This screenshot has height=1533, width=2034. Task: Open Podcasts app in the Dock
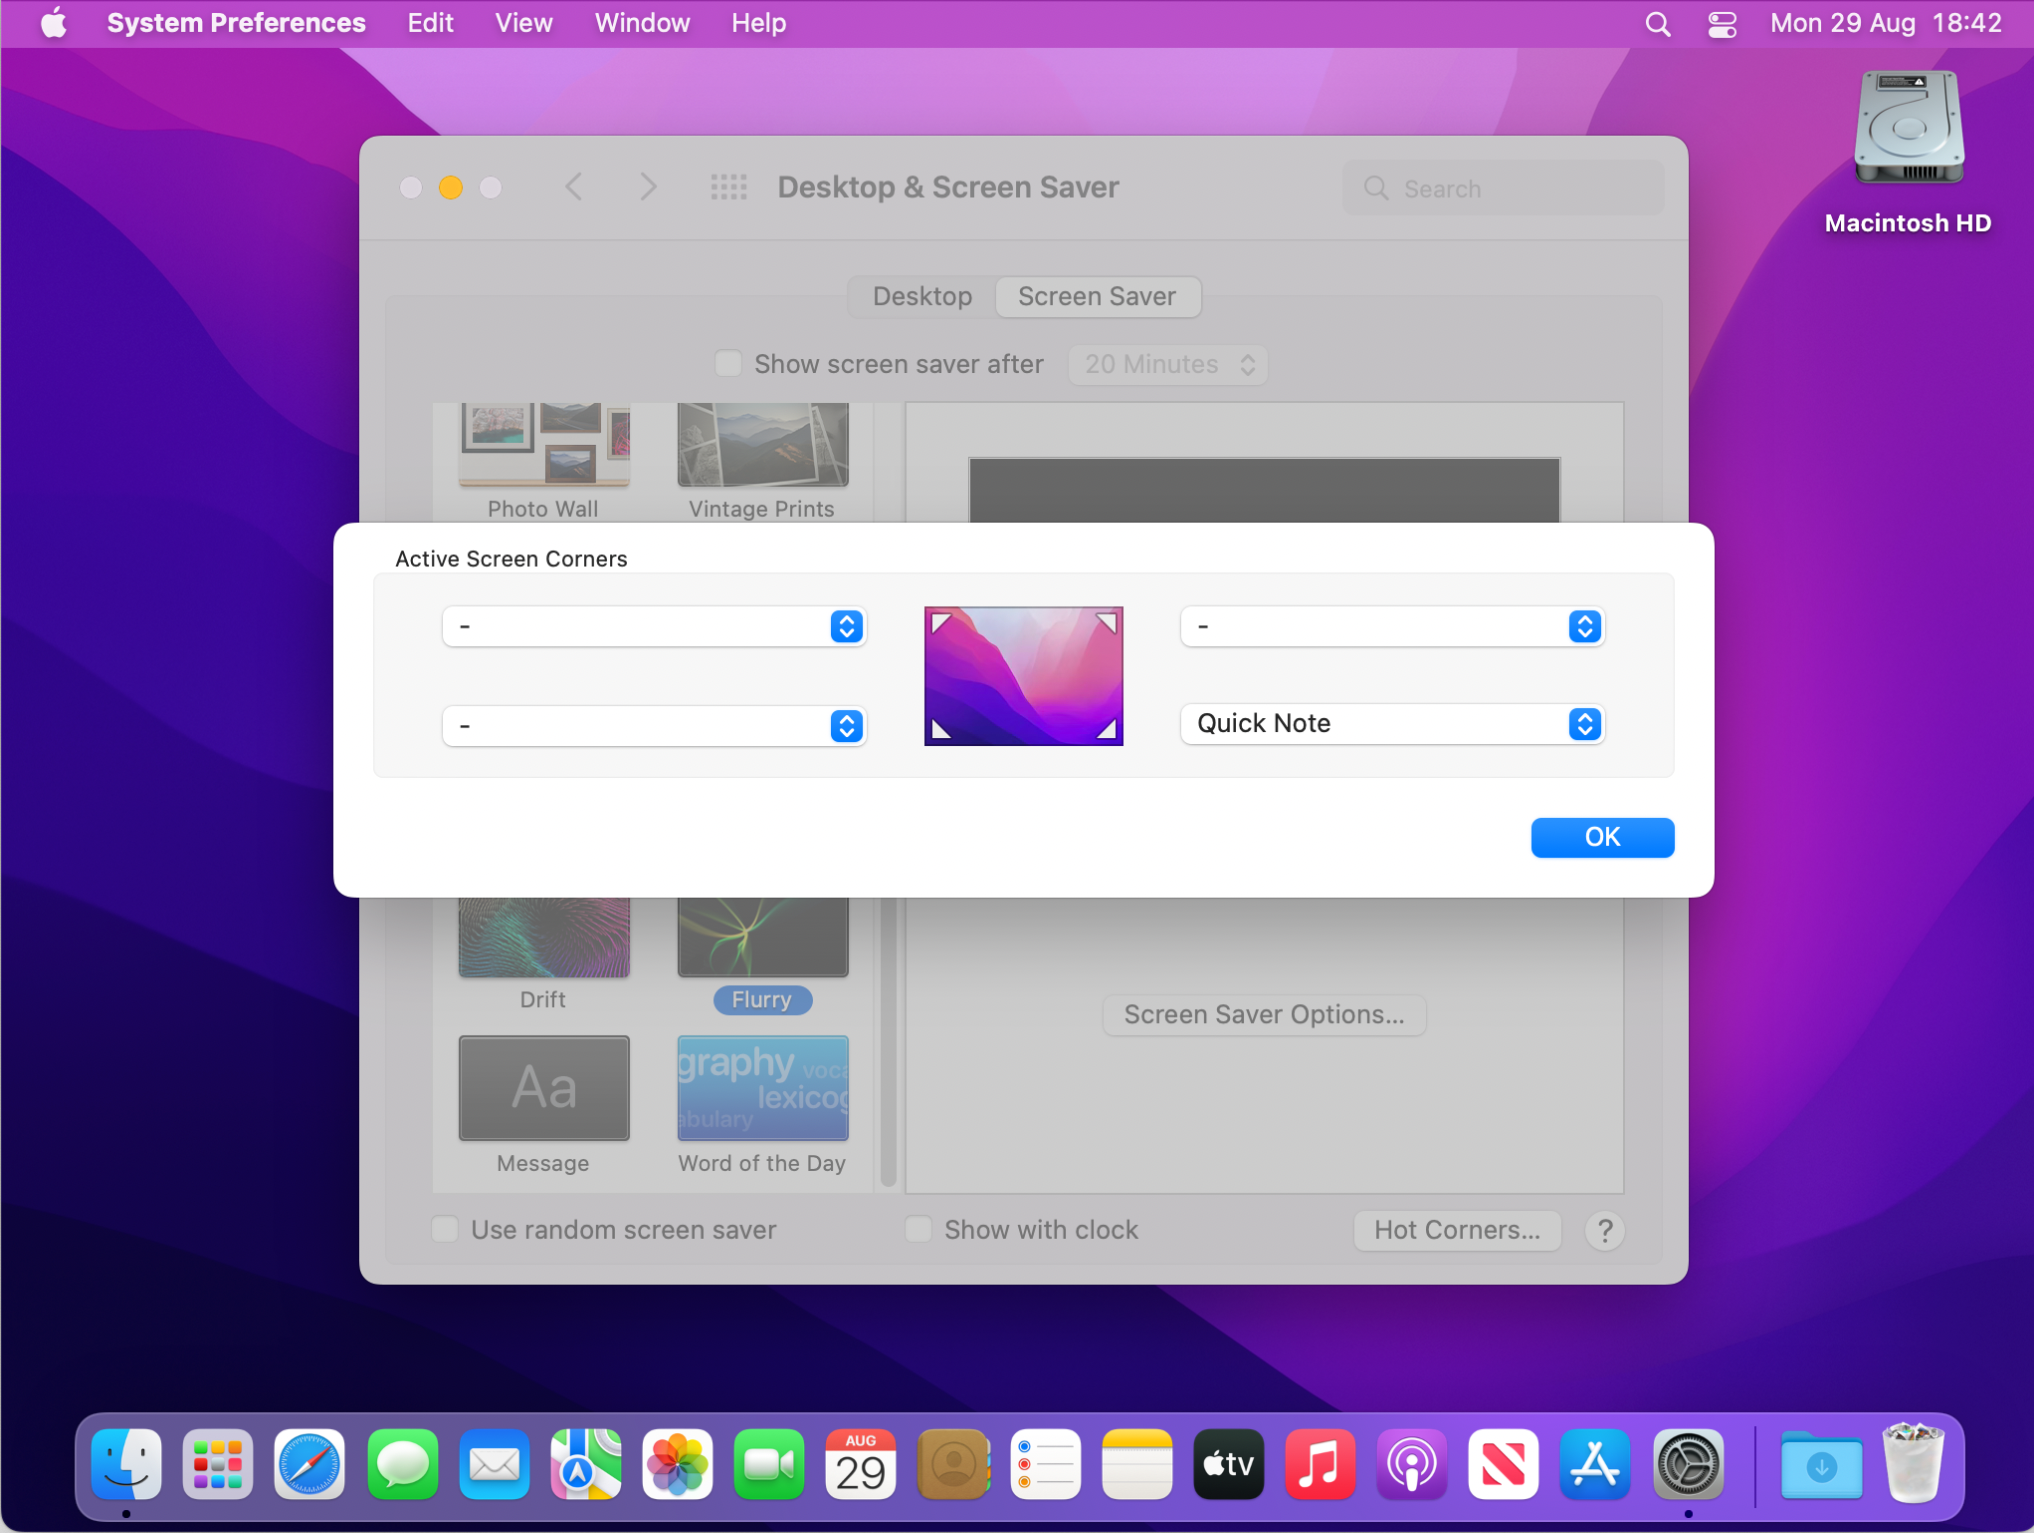coord(1412,1464)
